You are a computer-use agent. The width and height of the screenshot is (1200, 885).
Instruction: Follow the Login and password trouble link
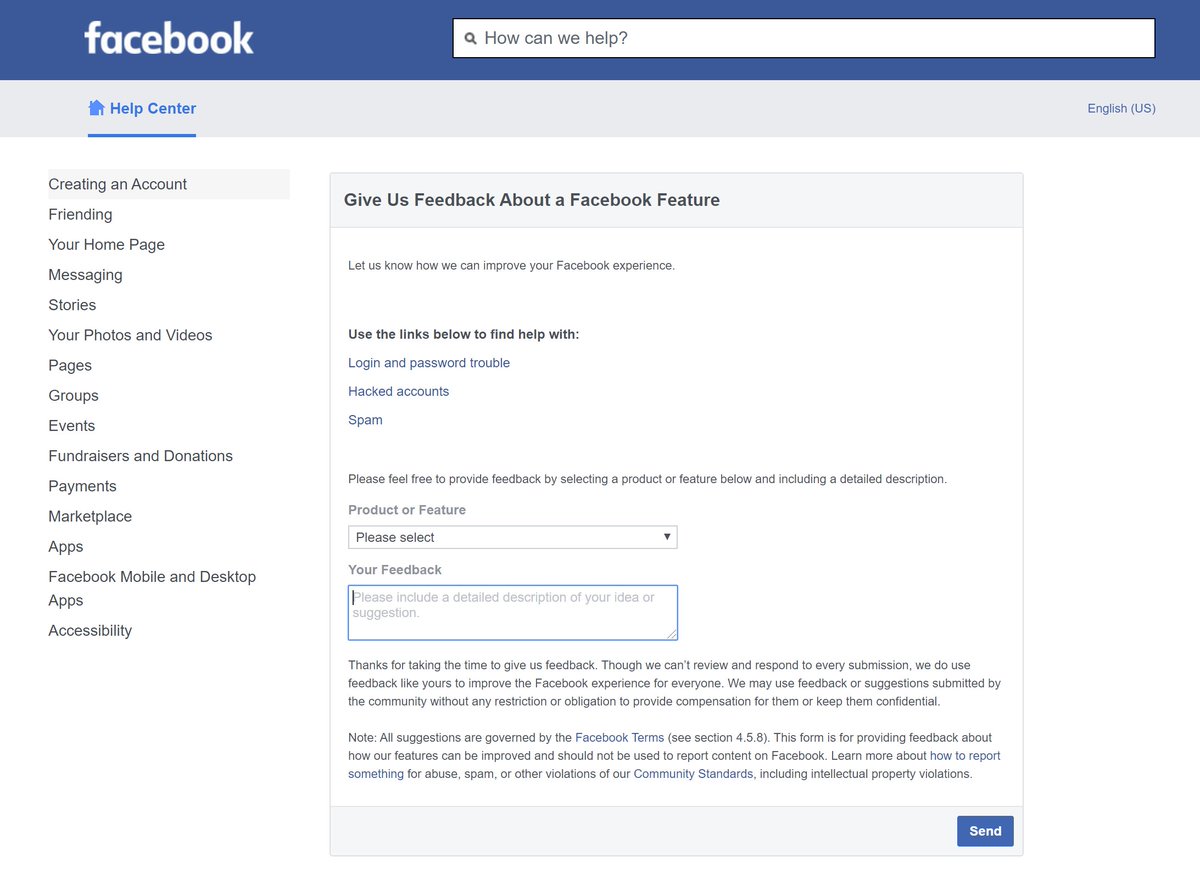[x=429, y=363]
